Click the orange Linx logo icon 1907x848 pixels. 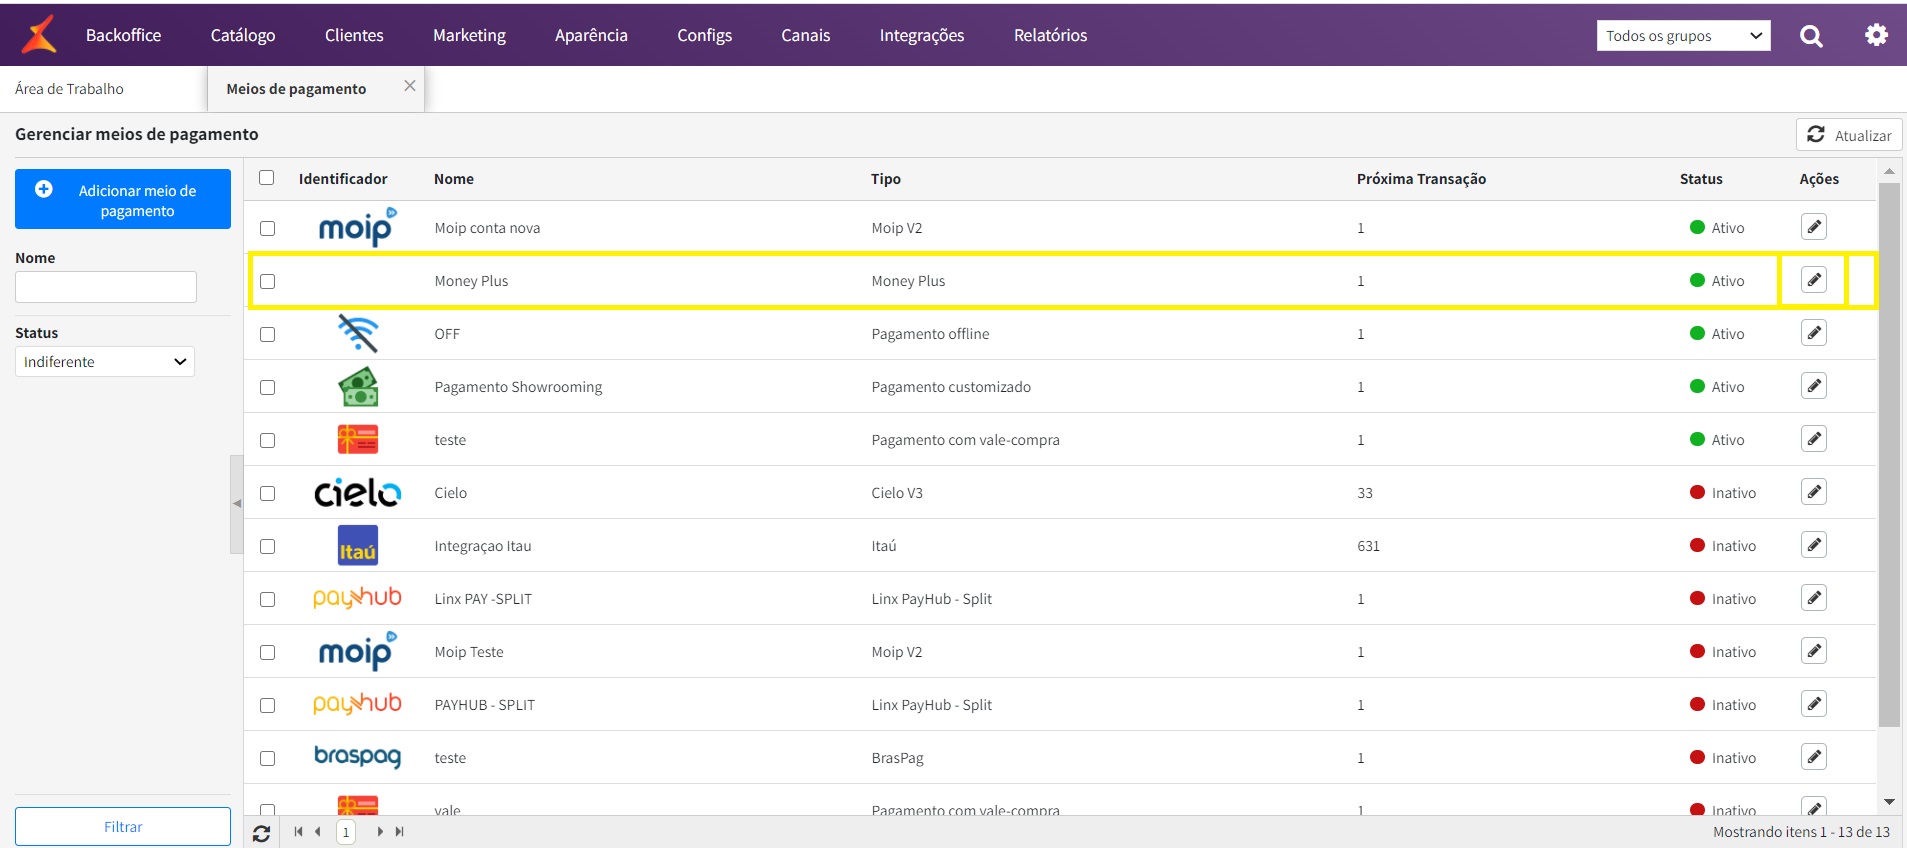pos(39,35)
